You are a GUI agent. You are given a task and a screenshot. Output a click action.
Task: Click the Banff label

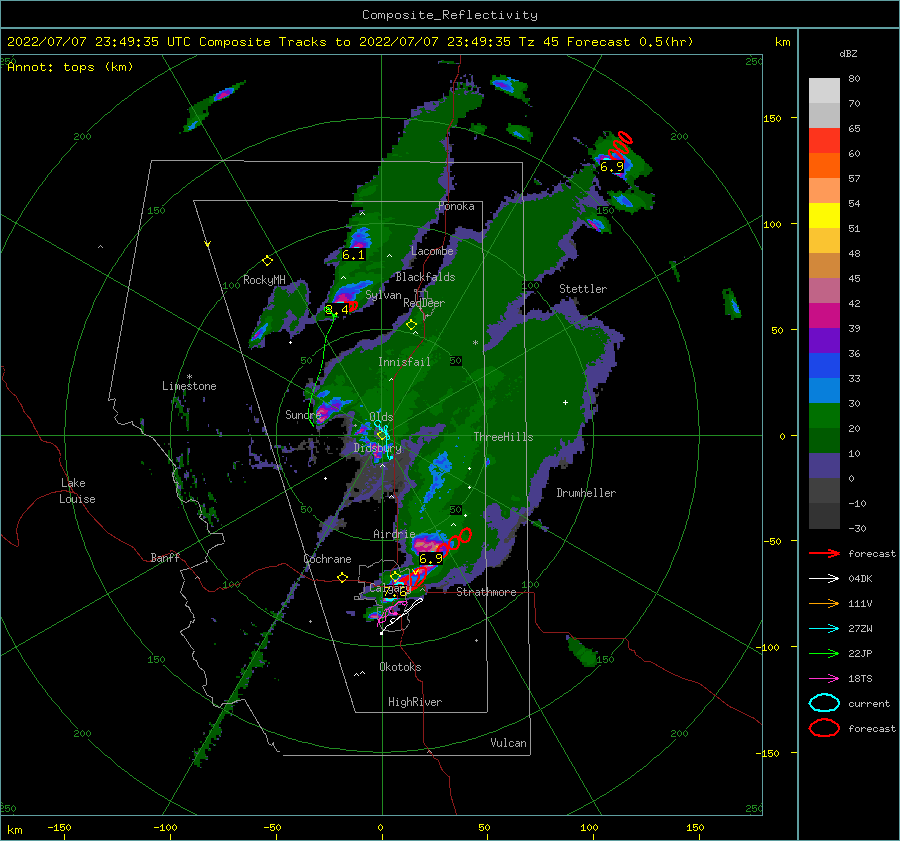[x=165, y=557]
